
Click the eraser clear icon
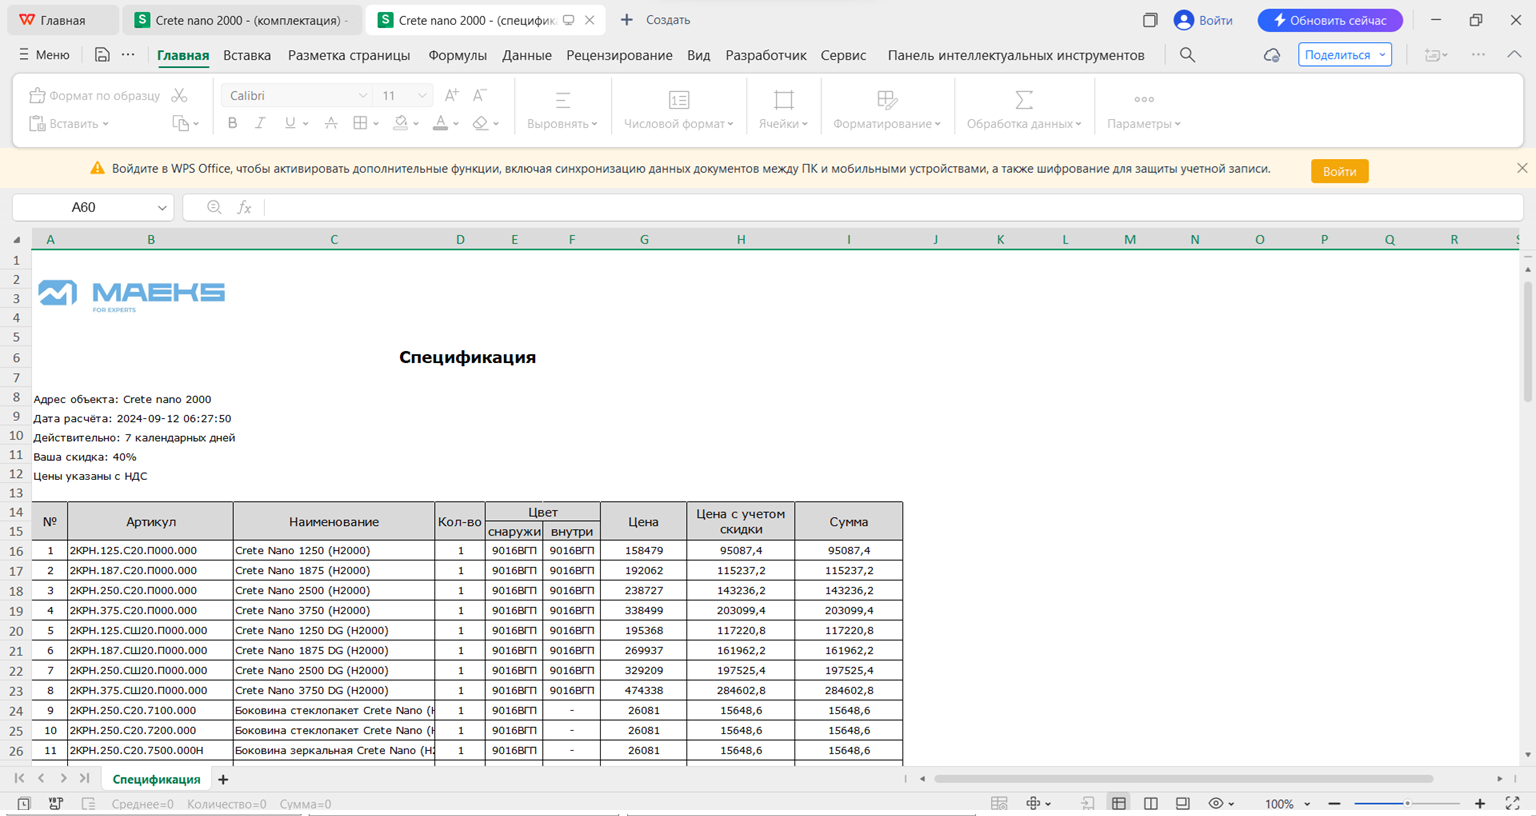[481, 123]
